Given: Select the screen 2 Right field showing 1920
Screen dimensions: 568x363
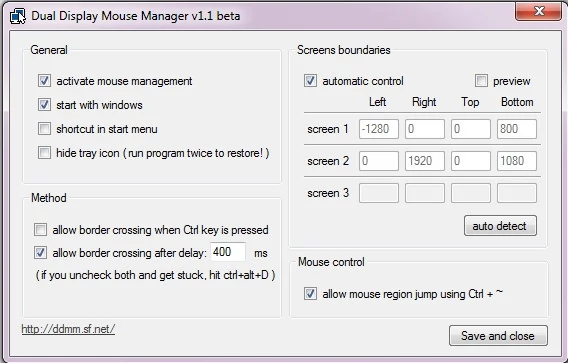Looking at the screenshot, I should point(425,161).
